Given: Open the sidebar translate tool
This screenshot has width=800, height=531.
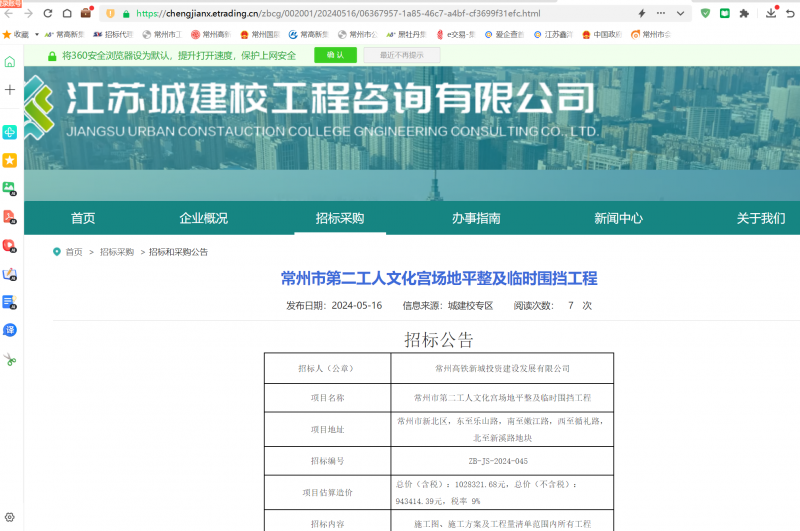Looking at the screenshot, I should click(x=10, y=329).
